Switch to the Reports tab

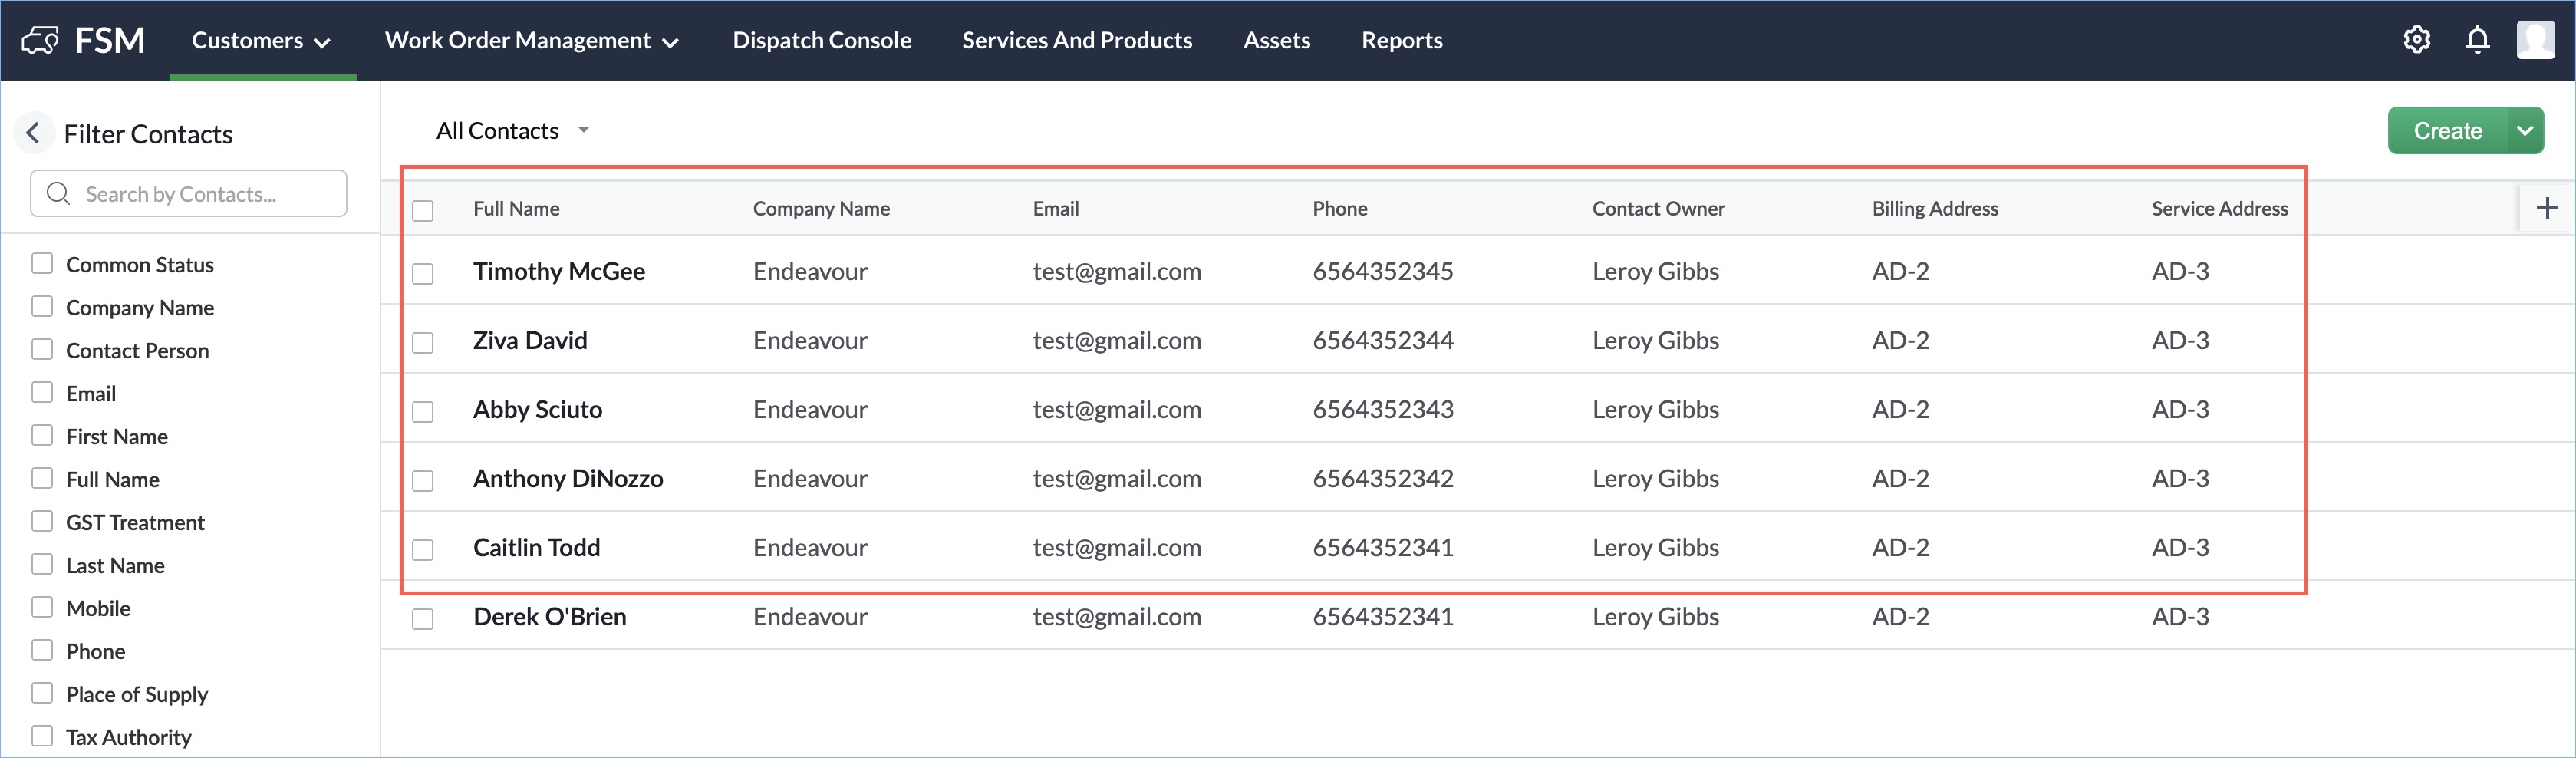[1401, 41]
